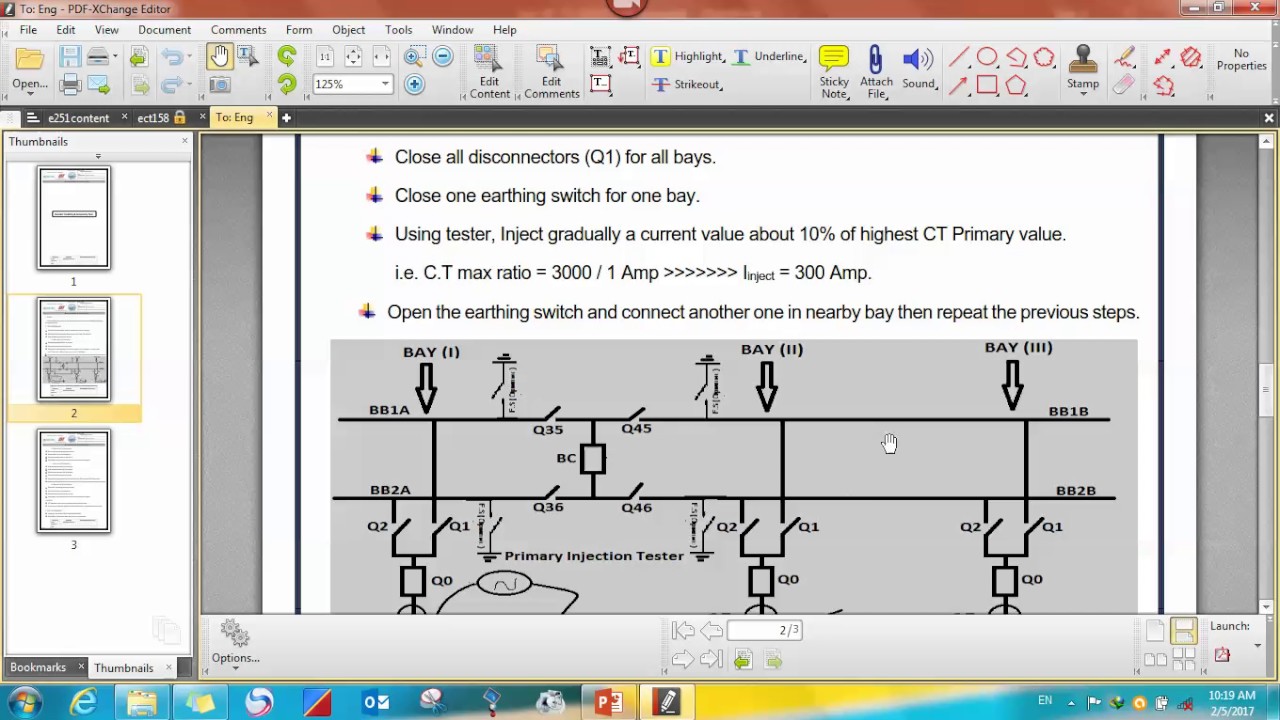The width and height of the screenshot is (1280, 720).
Task: Go to last page
Action: click(711, 659)
